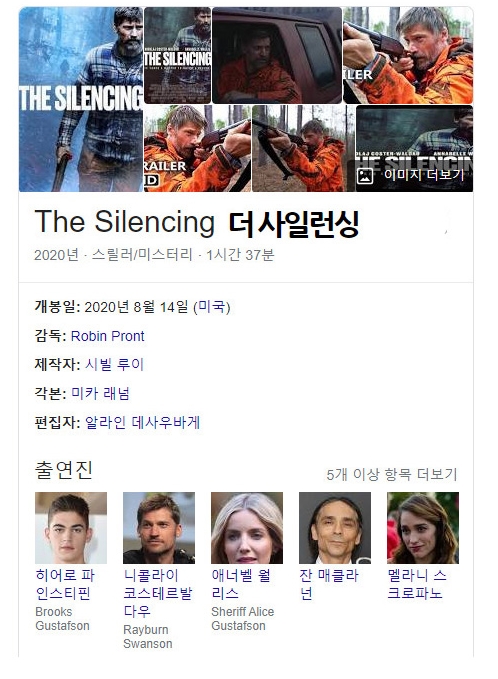This screenshot has width=498, height=679.
Task: Open producer 시빌 루이 link
Action: click(x=114, y=365)
